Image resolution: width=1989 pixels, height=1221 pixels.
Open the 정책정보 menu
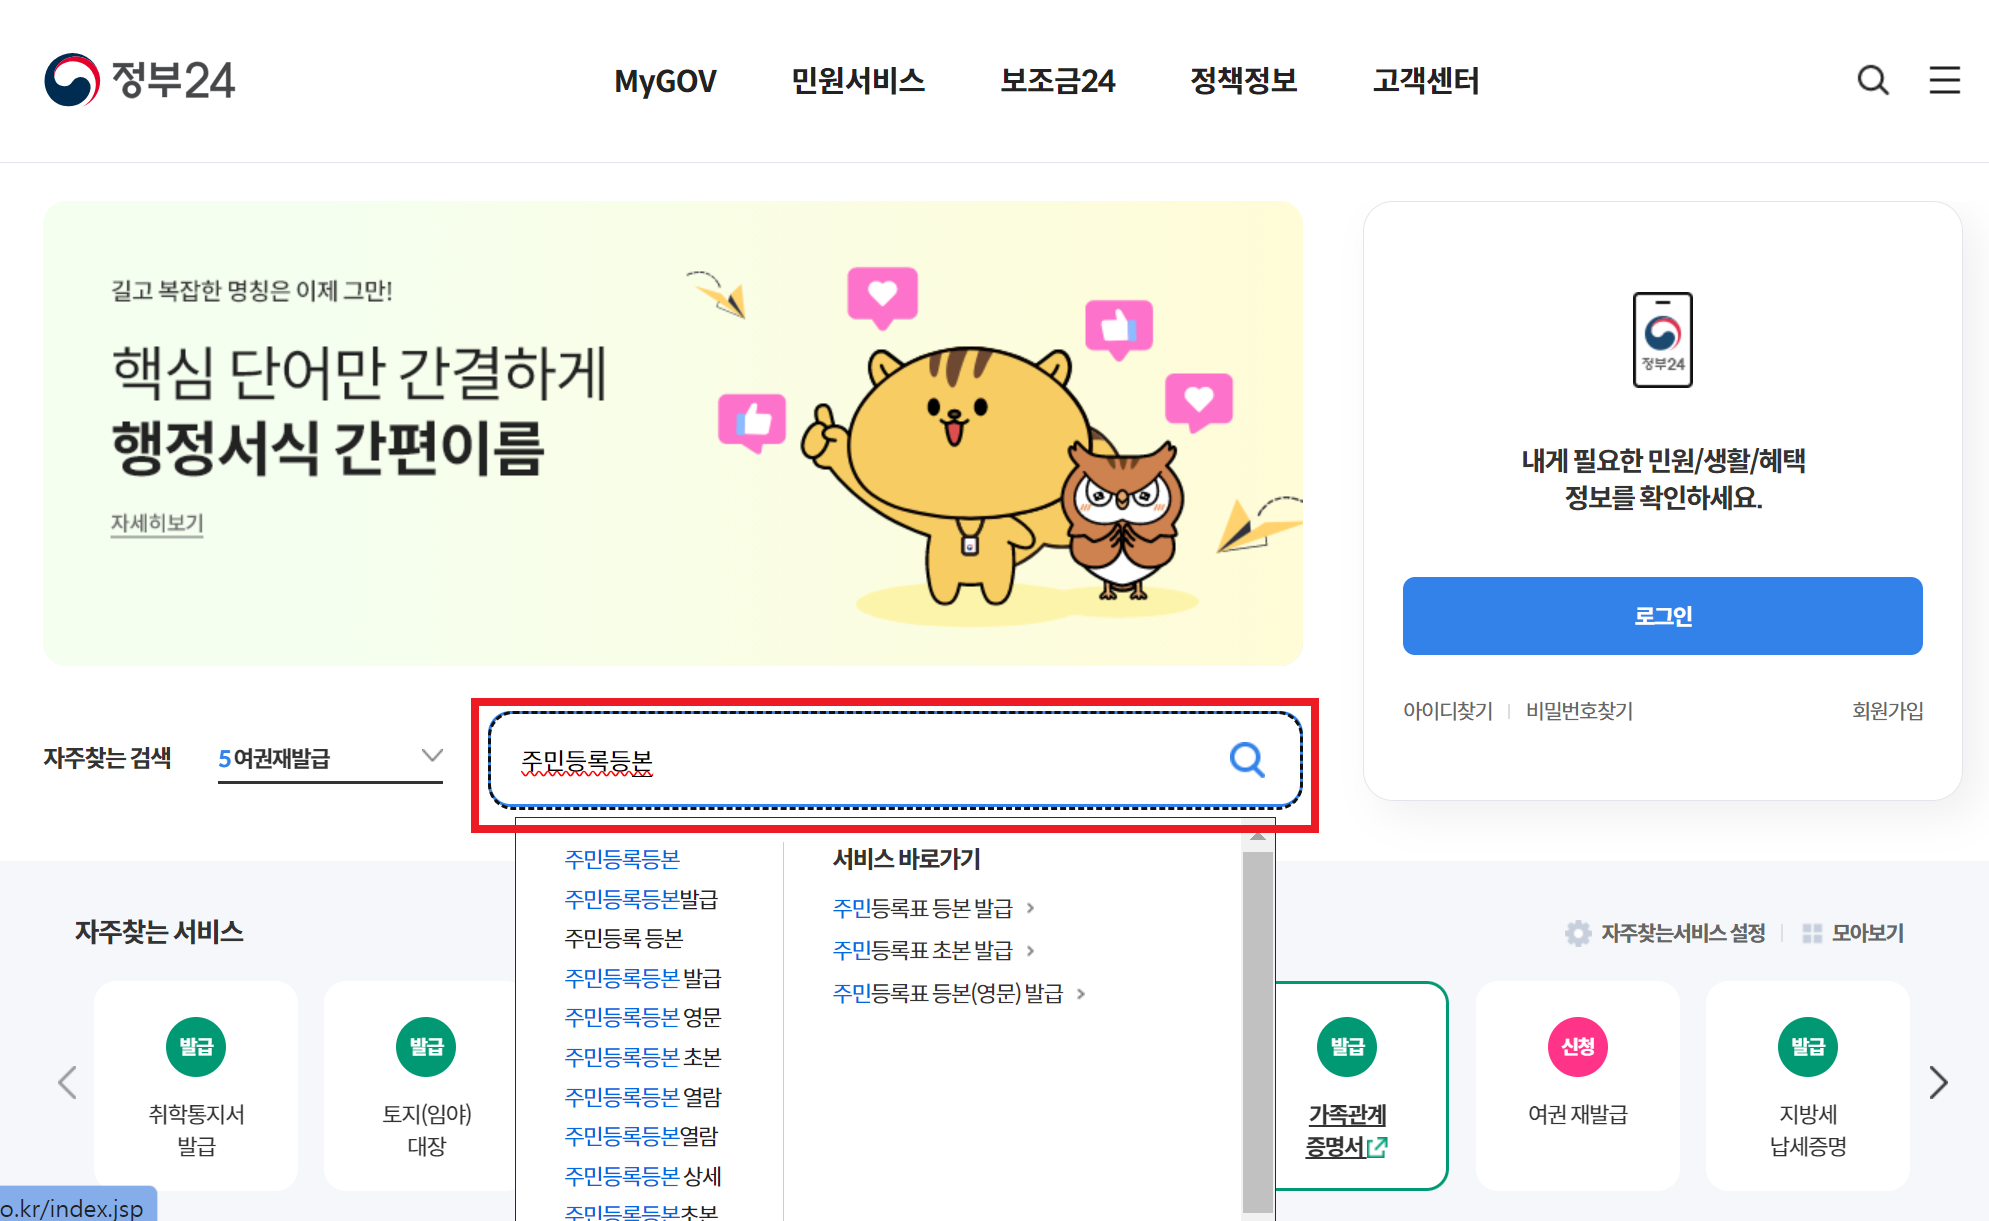(x=1244, y=82)
